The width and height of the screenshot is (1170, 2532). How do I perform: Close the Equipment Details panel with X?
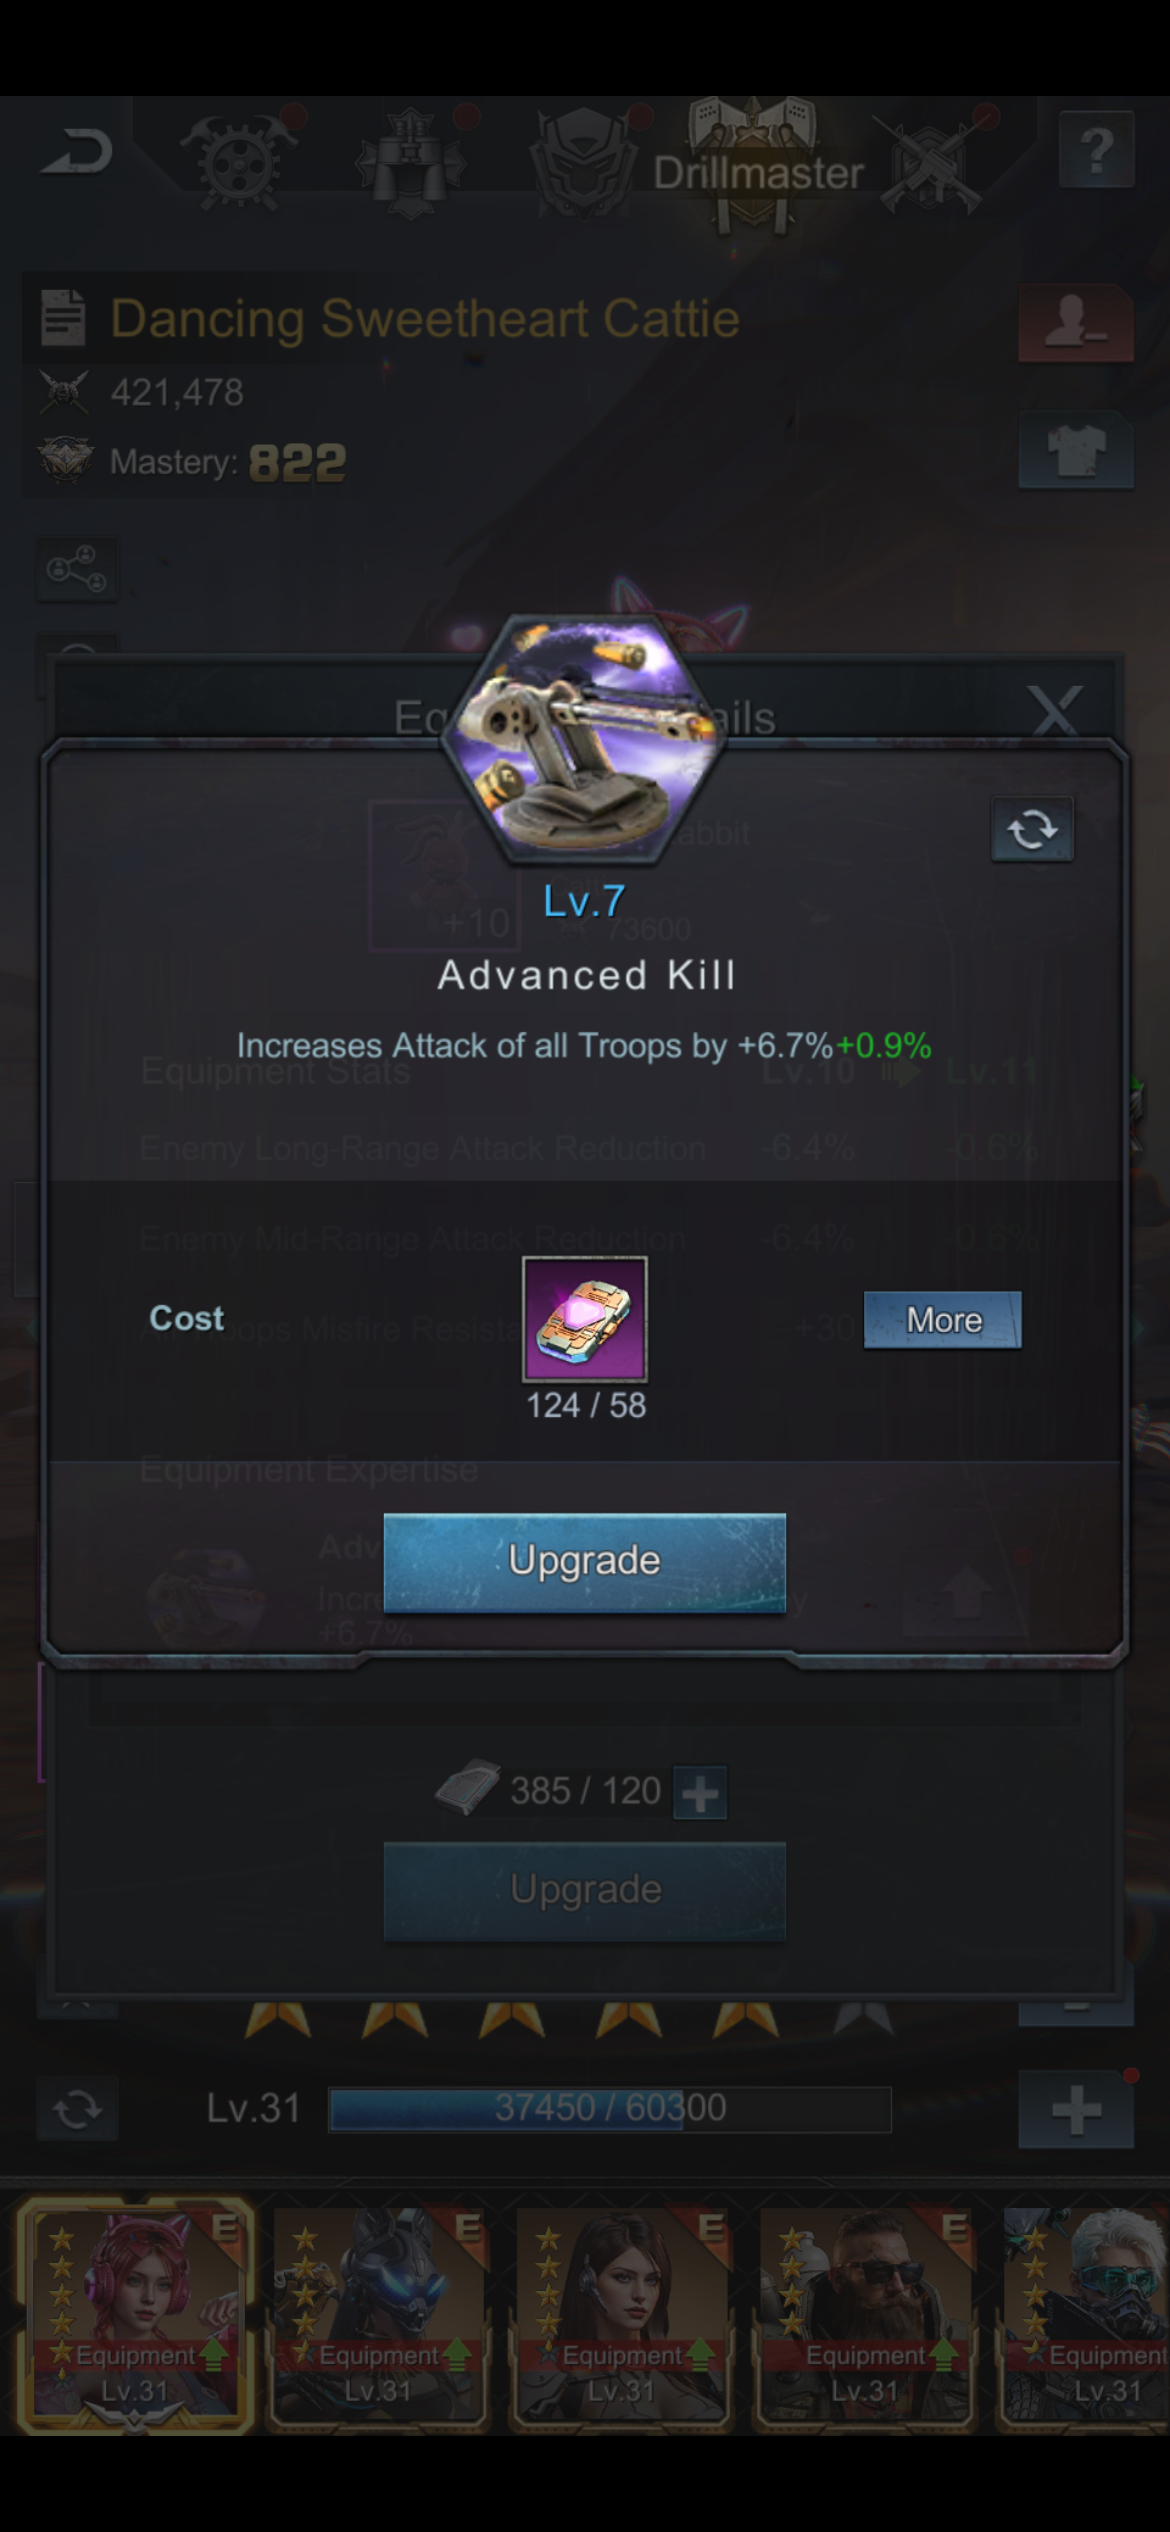tap(1056, 711)
